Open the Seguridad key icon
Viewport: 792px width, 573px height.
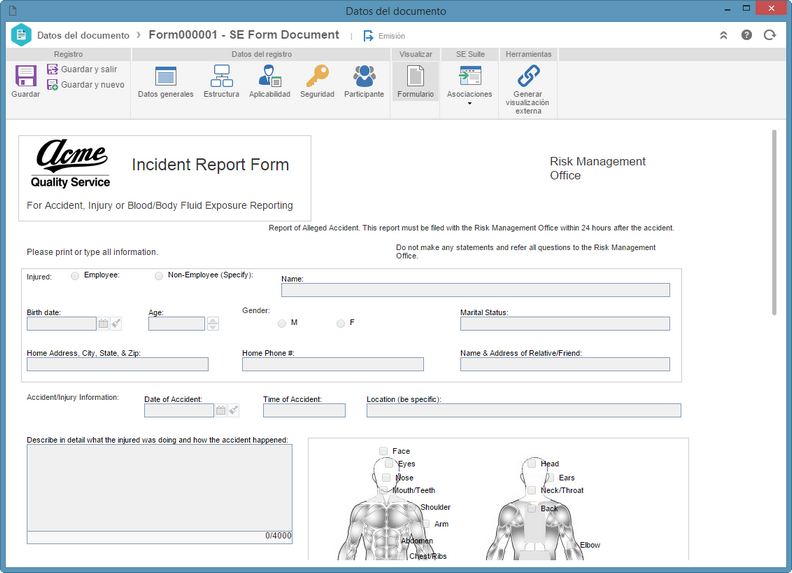tap(317, 76)
